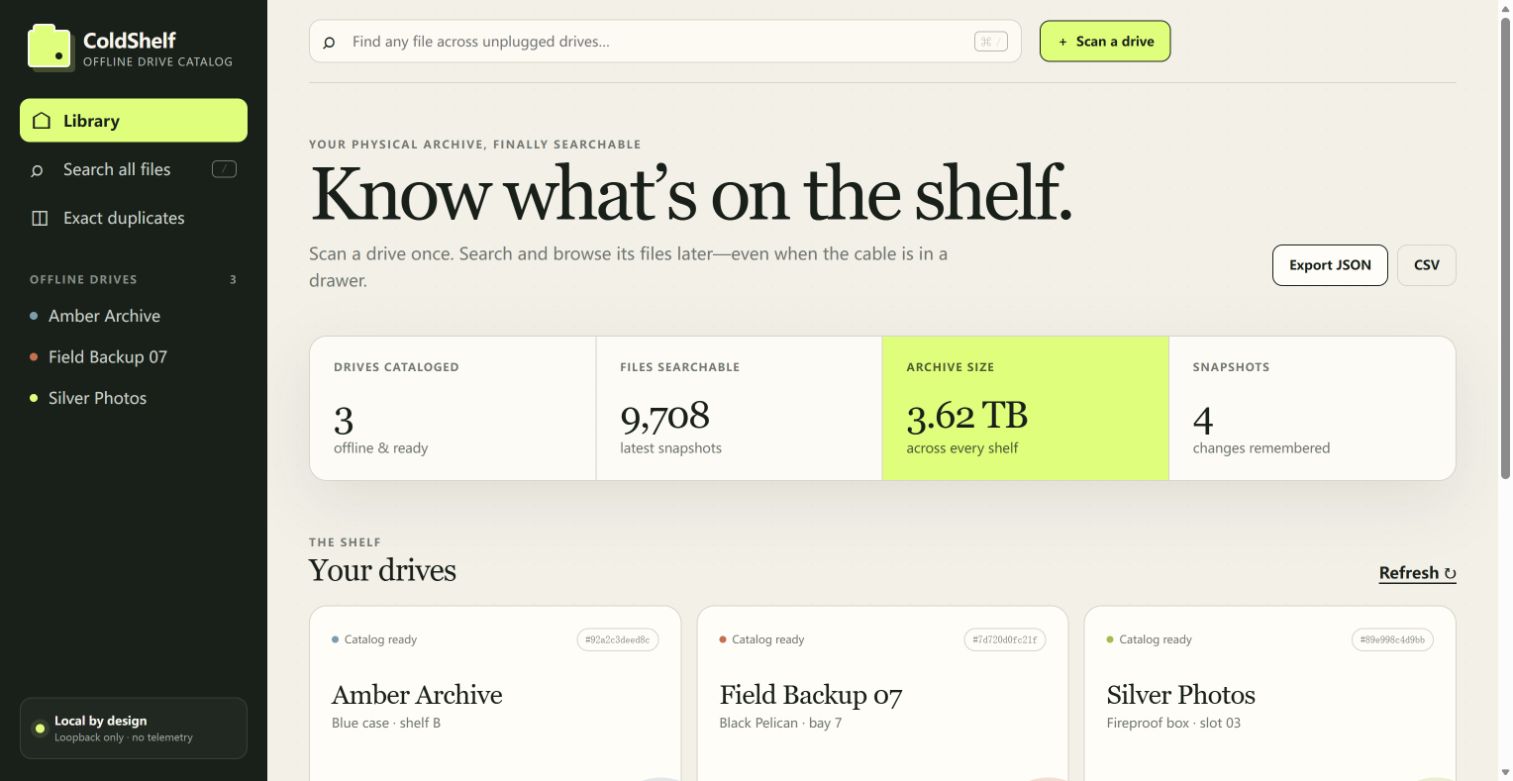Export the catalog as JSON
Viewport: 1513px width, 781px height.
pos(1330,265)
